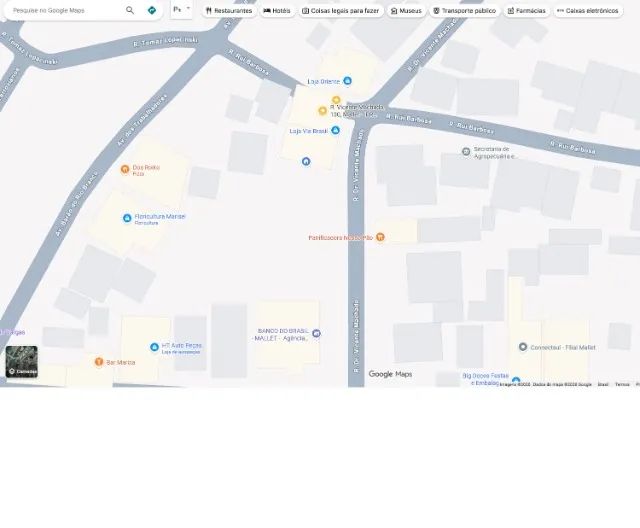Screen dimensions: 640x528
Task: Click the Big Doces Festas pin icon
Action: click(x=516, y=381)
